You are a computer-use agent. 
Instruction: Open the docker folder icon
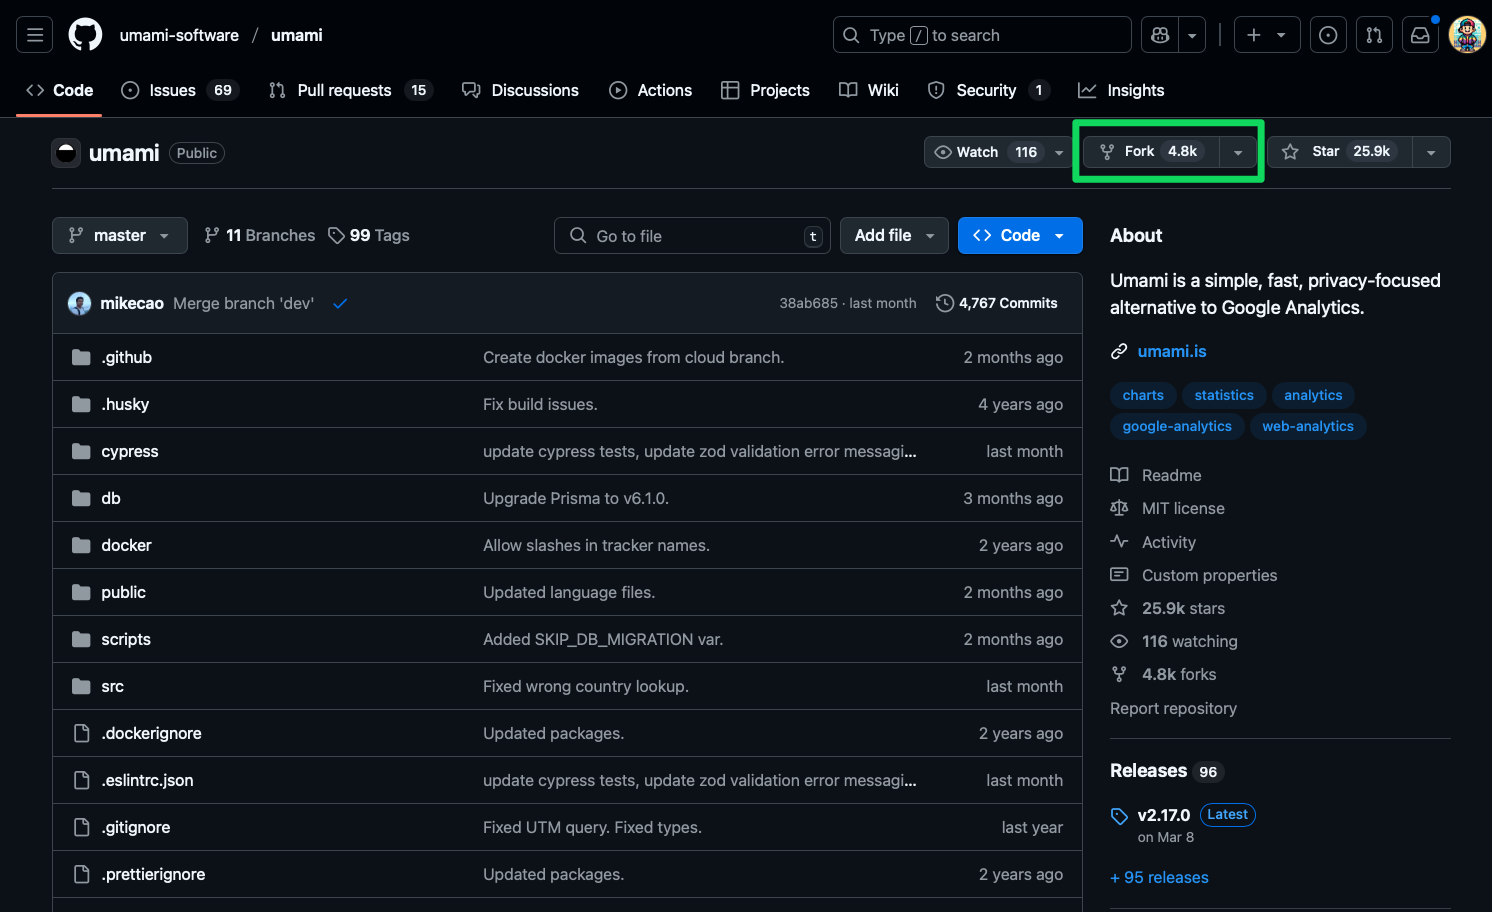coord(81,545)
